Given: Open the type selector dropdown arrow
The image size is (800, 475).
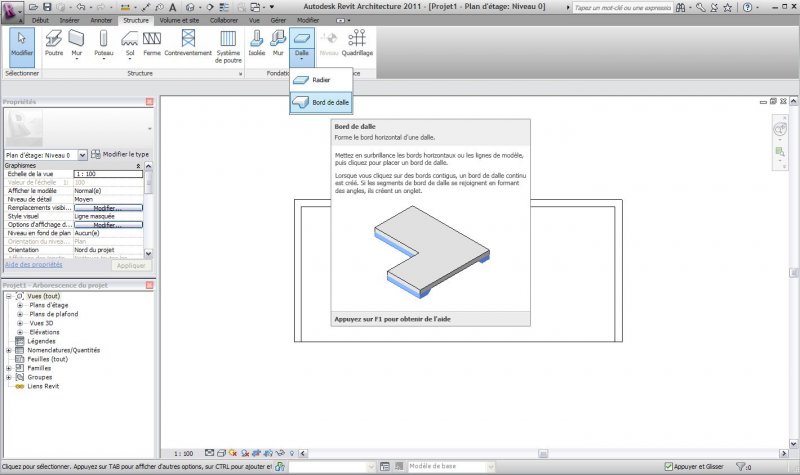Looking at the screenshot, I should point(149,129).
